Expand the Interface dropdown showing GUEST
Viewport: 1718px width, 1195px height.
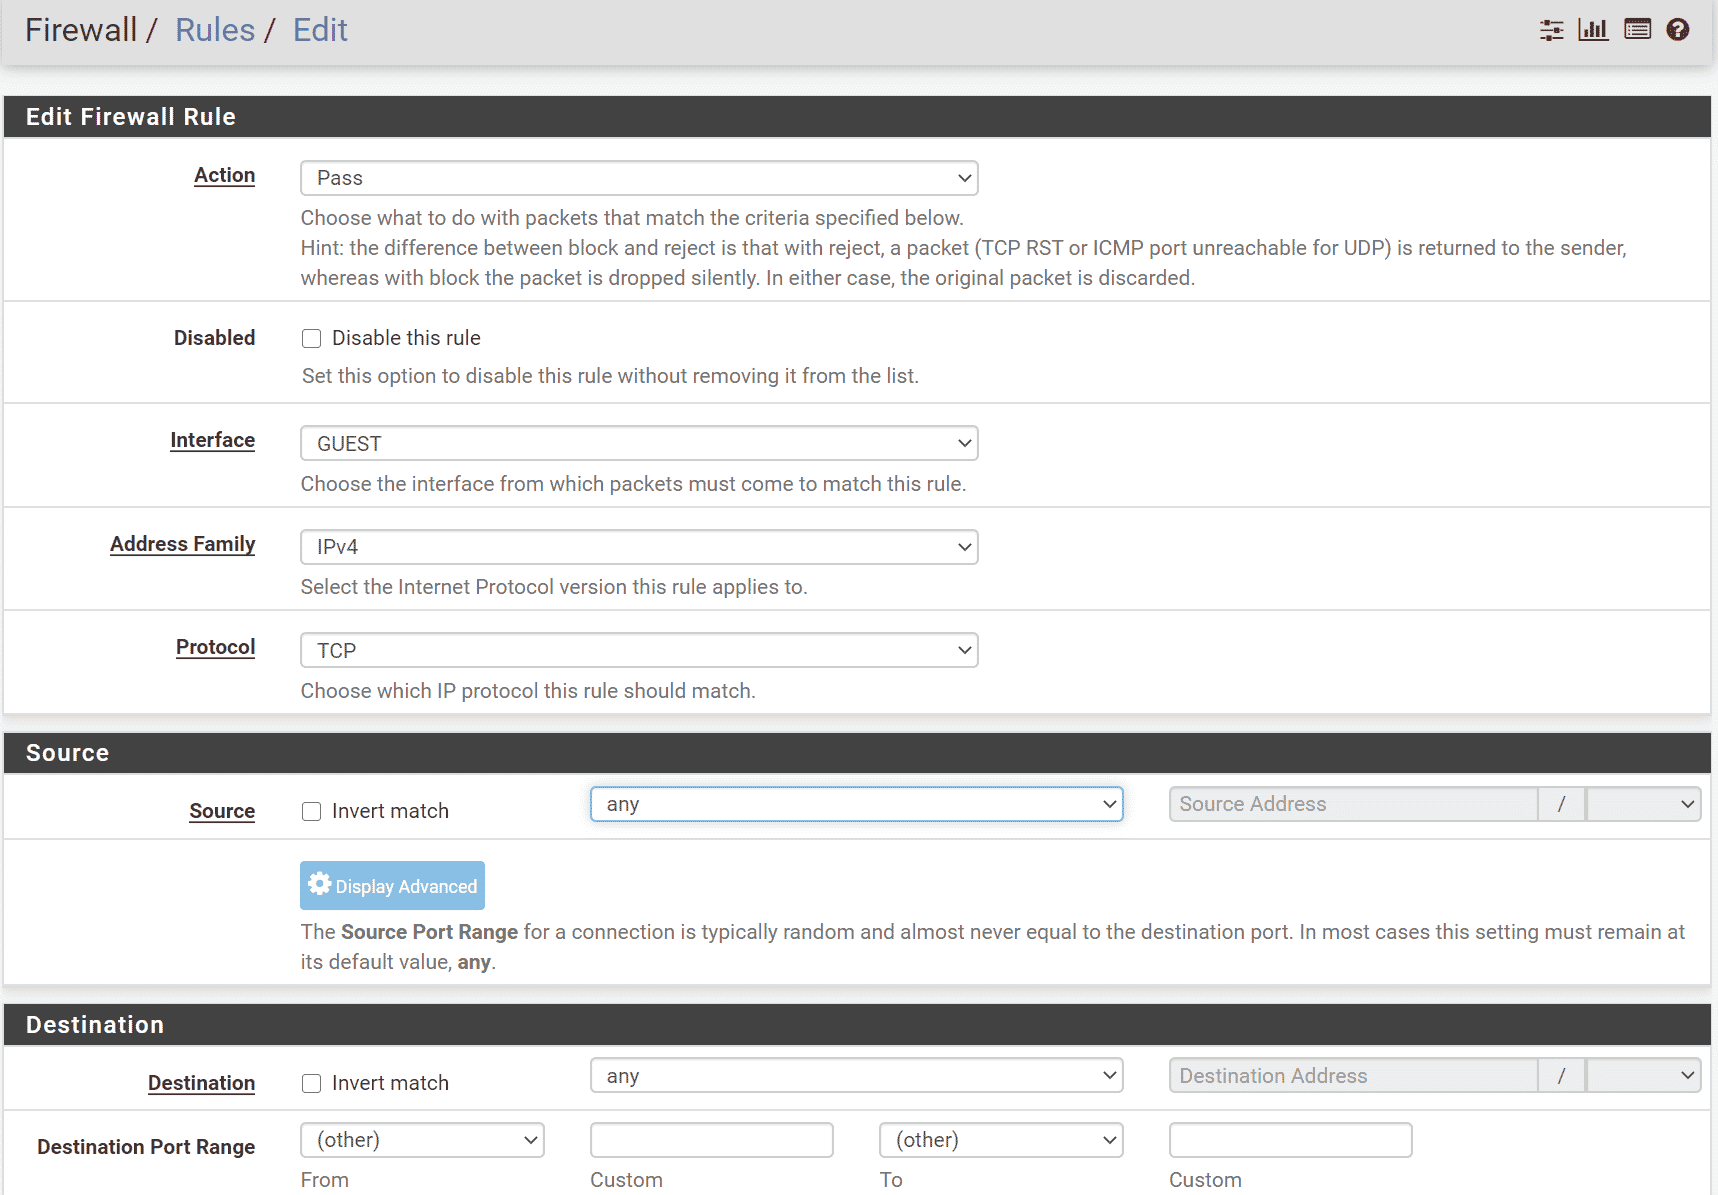point(639,444)
